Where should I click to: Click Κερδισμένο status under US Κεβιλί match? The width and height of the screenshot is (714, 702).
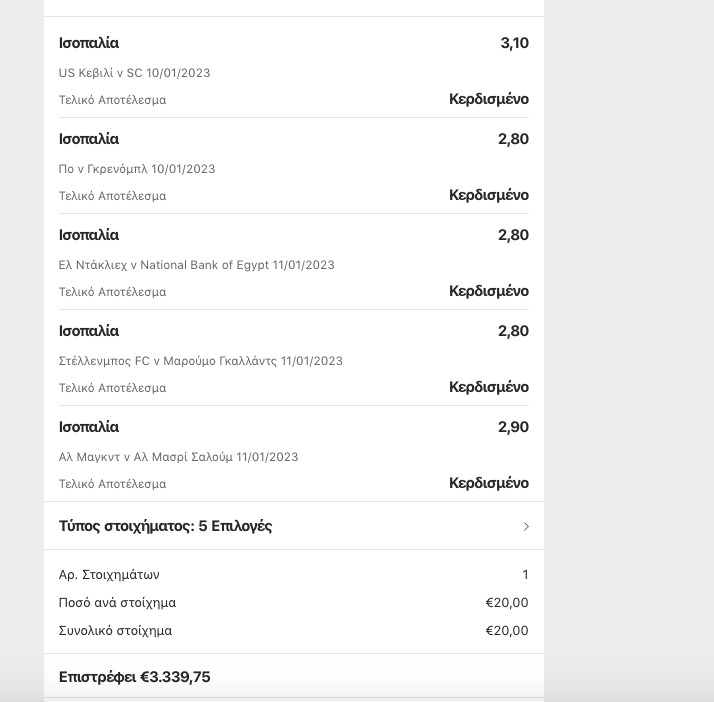[489, 99]
